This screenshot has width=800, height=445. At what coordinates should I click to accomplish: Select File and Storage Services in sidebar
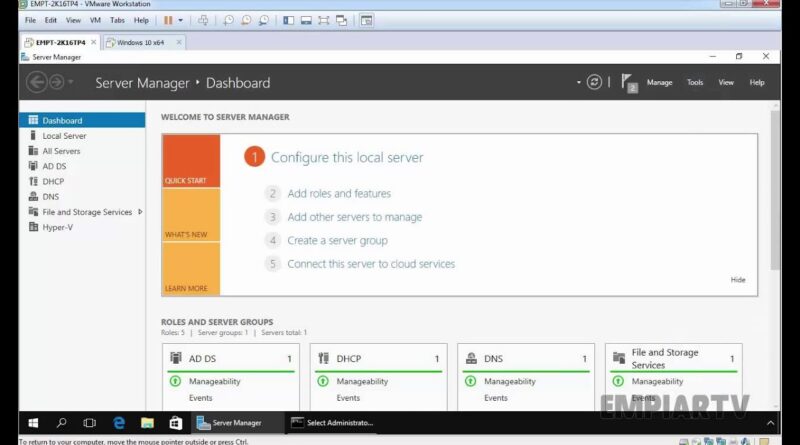pyautogui.click(x=82, y=212)
